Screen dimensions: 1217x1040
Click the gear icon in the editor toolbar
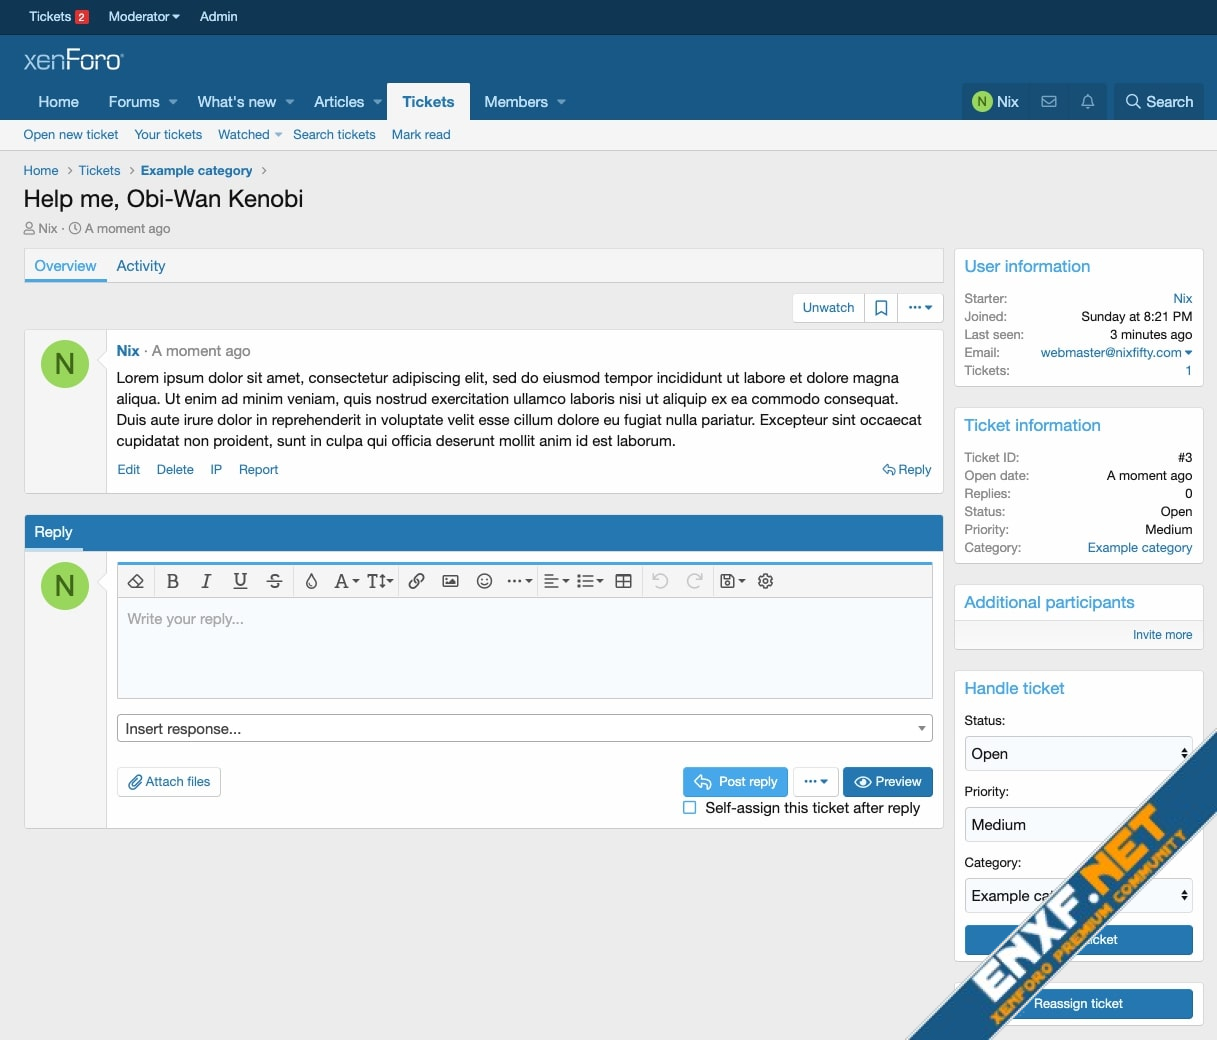click(x=766, y=581)
